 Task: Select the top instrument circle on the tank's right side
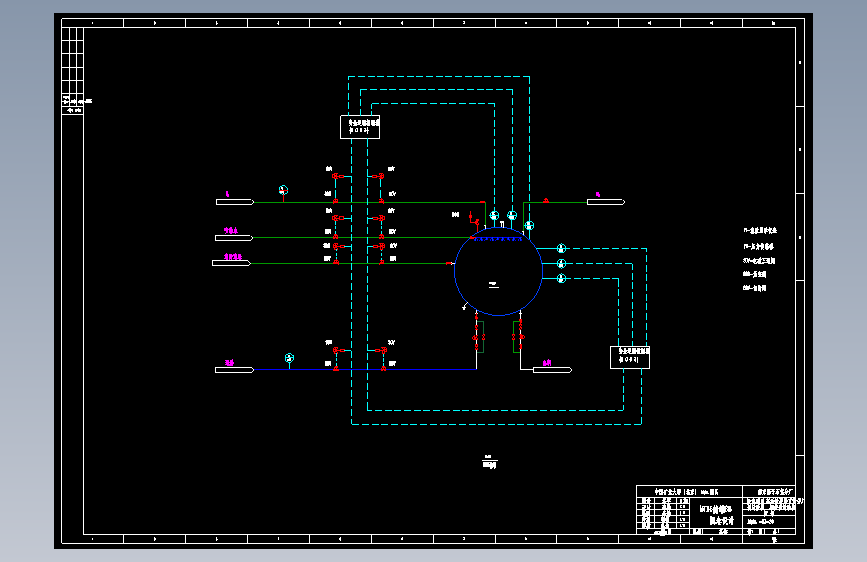pos(561,248)
